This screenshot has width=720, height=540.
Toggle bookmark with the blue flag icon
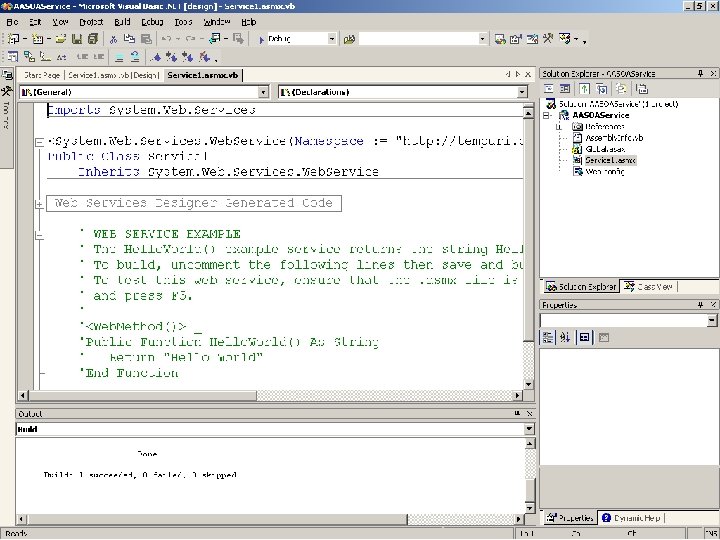tap(156, 57)
